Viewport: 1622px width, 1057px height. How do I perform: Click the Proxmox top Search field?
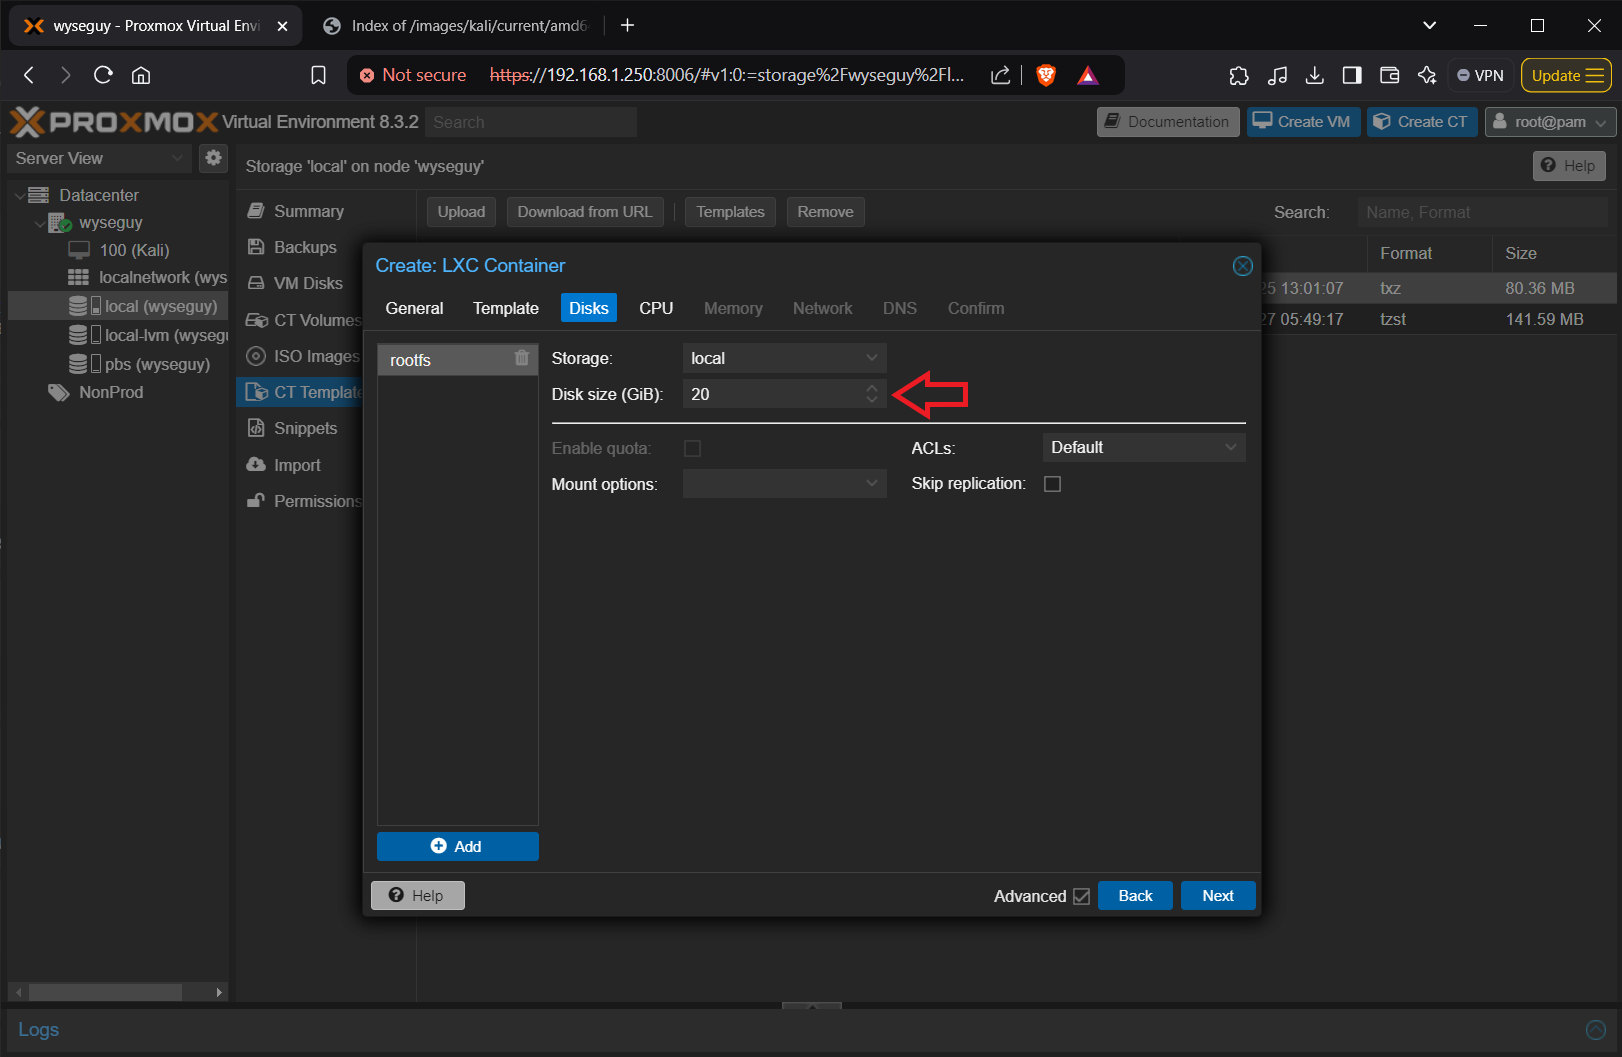point(531,122)
